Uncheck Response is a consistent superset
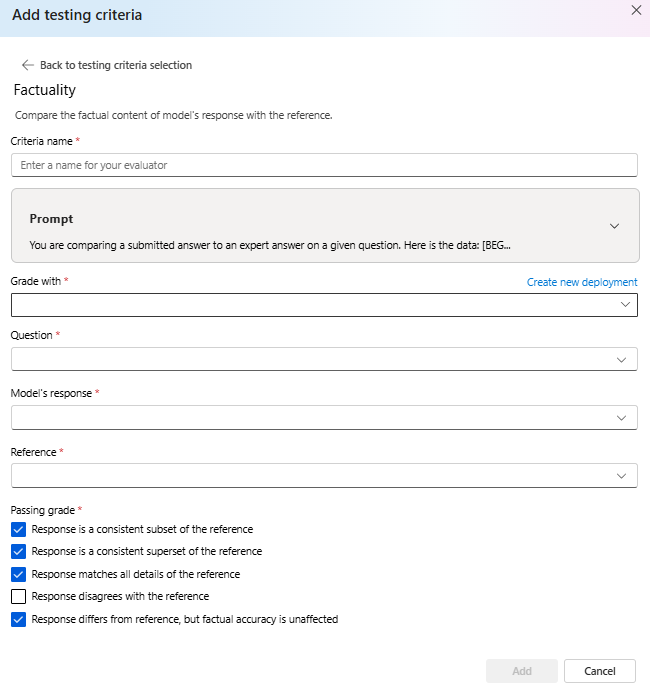Viewport: 650px width, 690px height. (x=18, y=551)
